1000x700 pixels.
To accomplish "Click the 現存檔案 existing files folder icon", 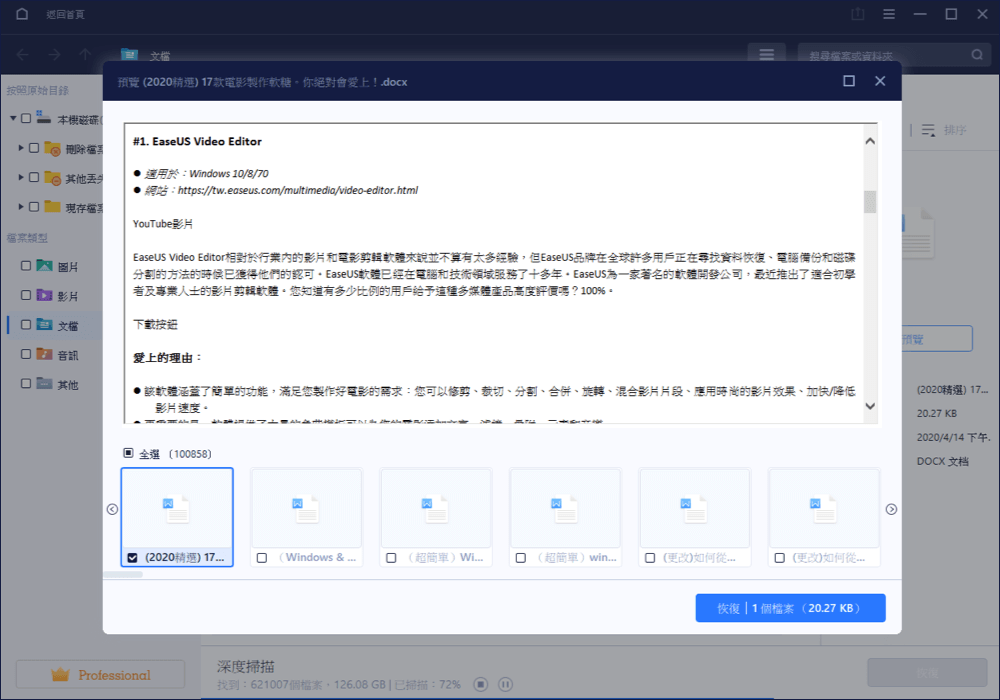I will click(x=53, y=207).
